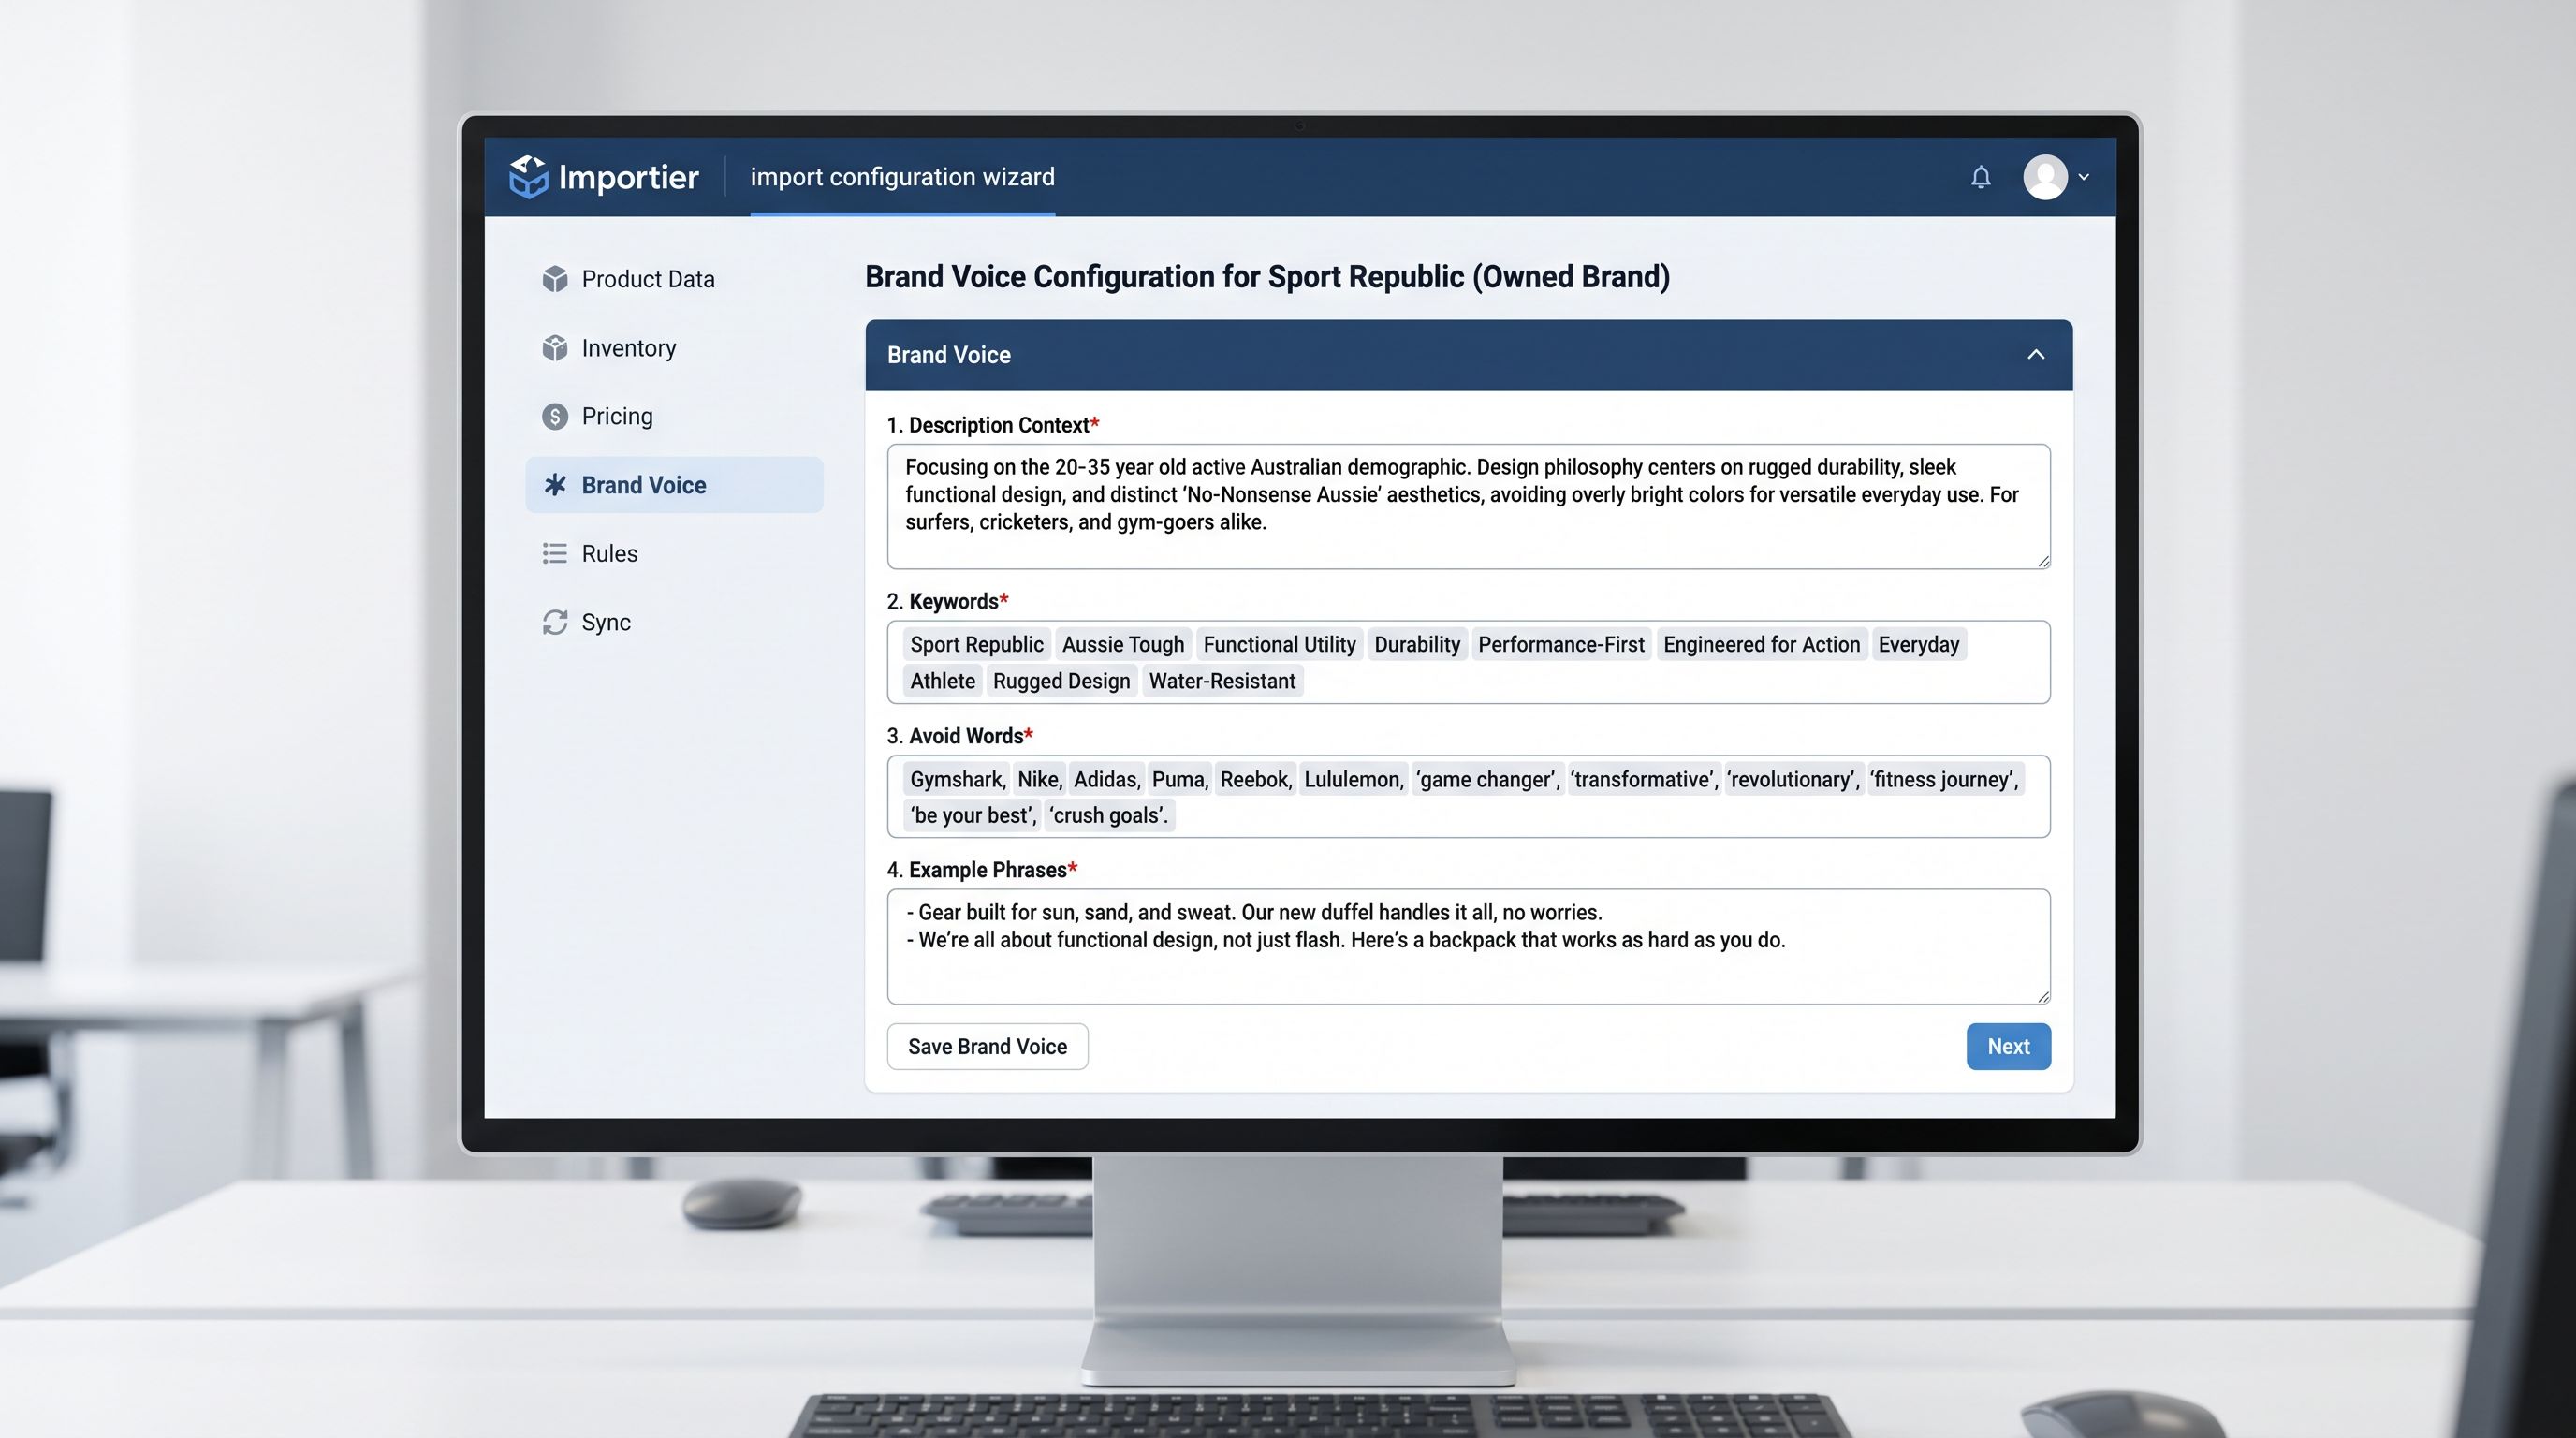The width and height of the screenshot is (2576, 1438).
Task: Open the Rules step
Action: coord(674,553)
